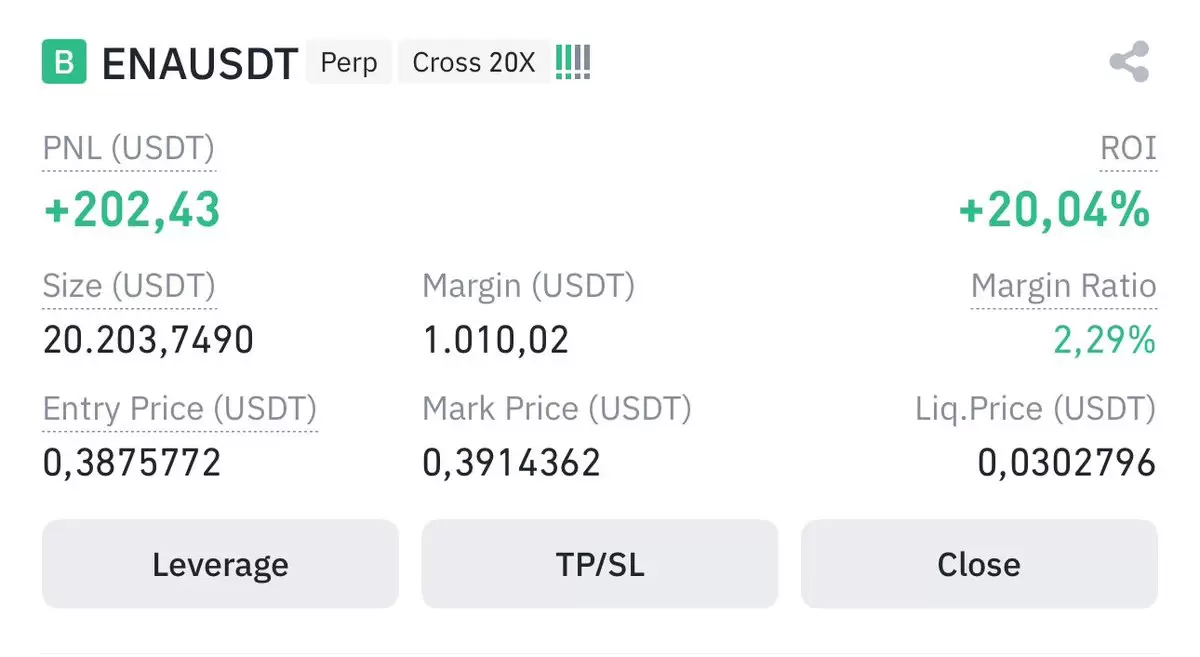
Task: Tap the PNL (USDT) label
Action: click(x=129, y=149)
